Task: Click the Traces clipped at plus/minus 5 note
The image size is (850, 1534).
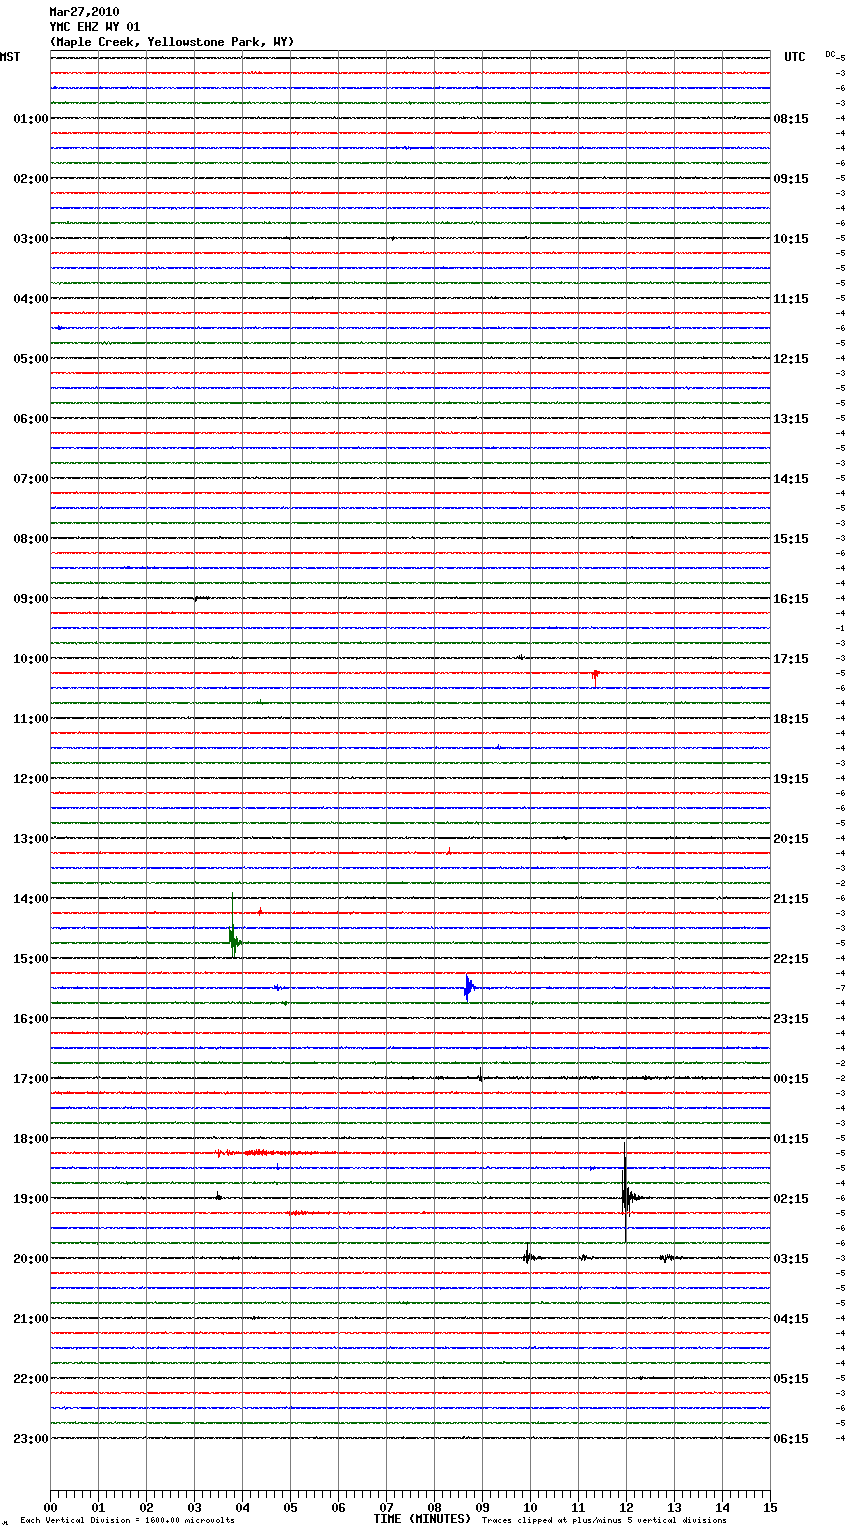Action: click(604, 1521)
